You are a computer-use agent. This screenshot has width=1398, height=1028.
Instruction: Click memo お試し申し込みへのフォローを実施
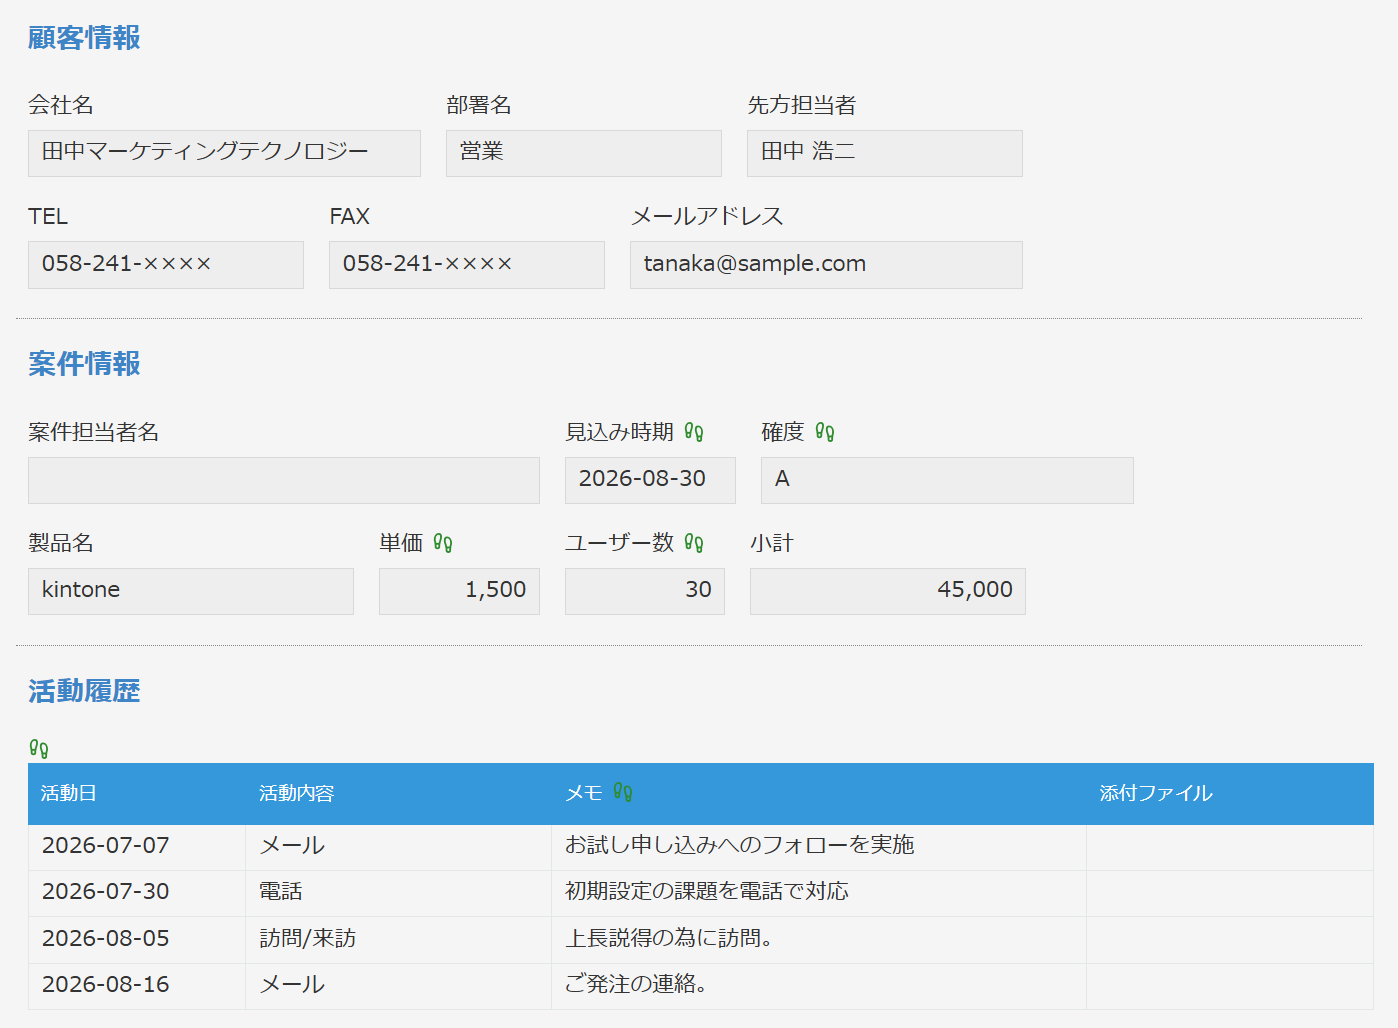[740, 846]
